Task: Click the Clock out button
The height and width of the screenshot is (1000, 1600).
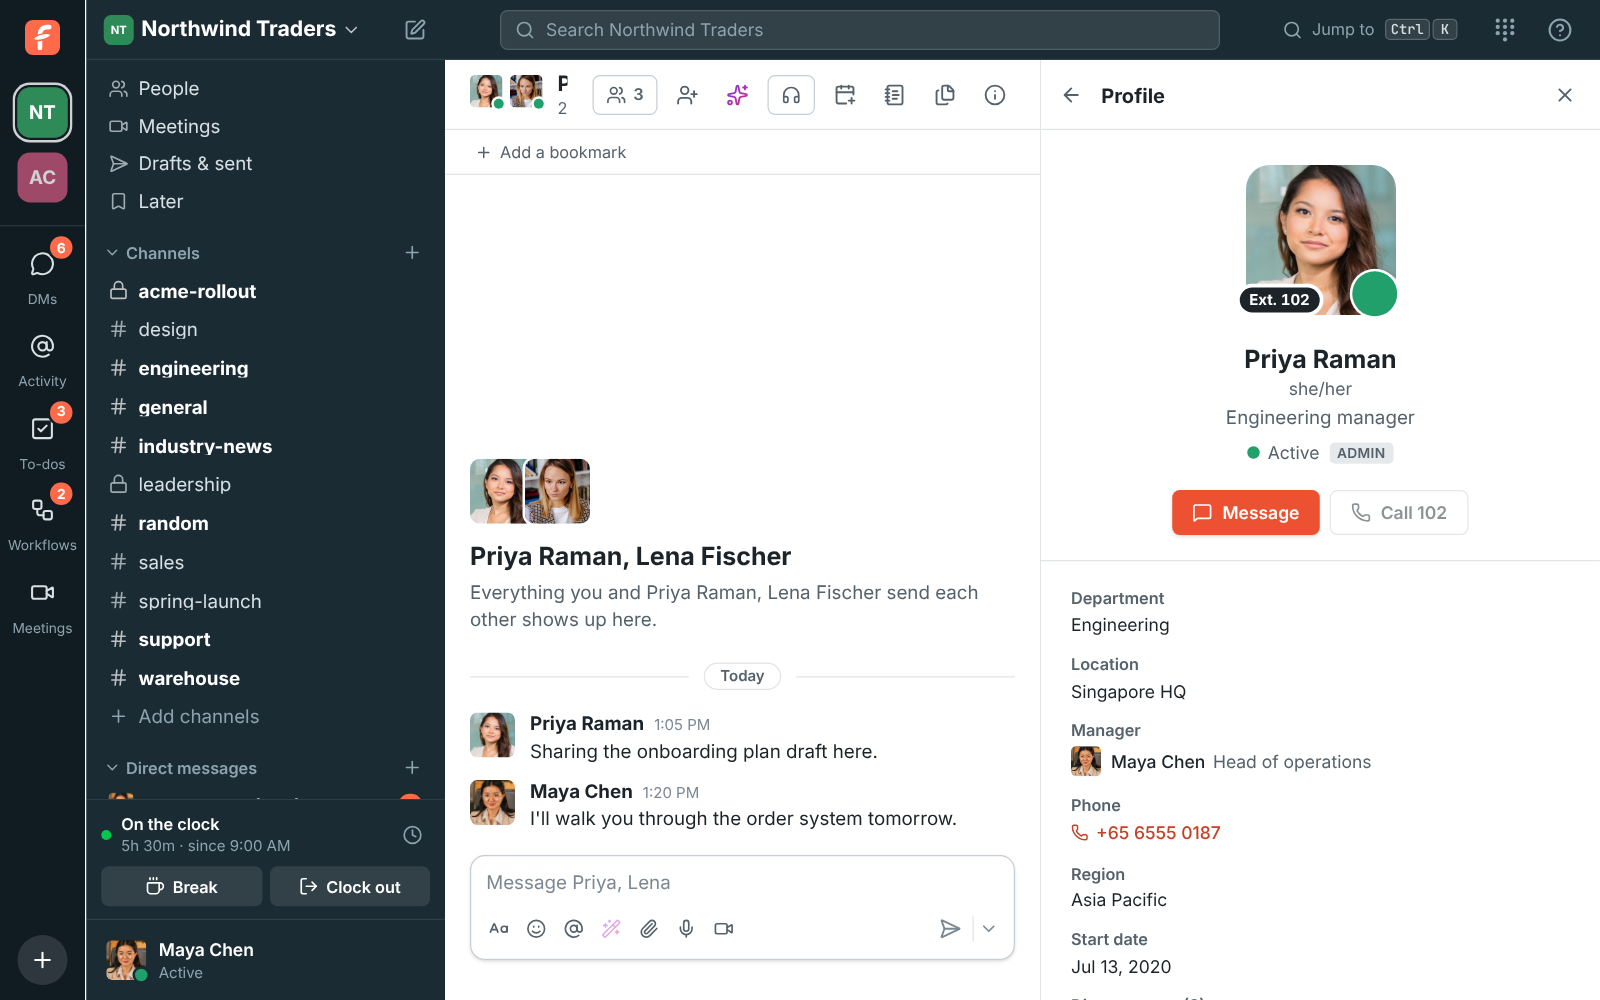Action: coord(350,887)
